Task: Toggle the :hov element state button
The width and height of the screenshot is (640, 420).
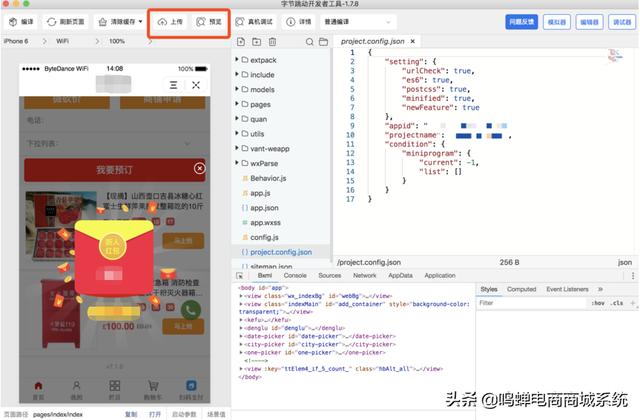Action: click(x=598, y=303)
